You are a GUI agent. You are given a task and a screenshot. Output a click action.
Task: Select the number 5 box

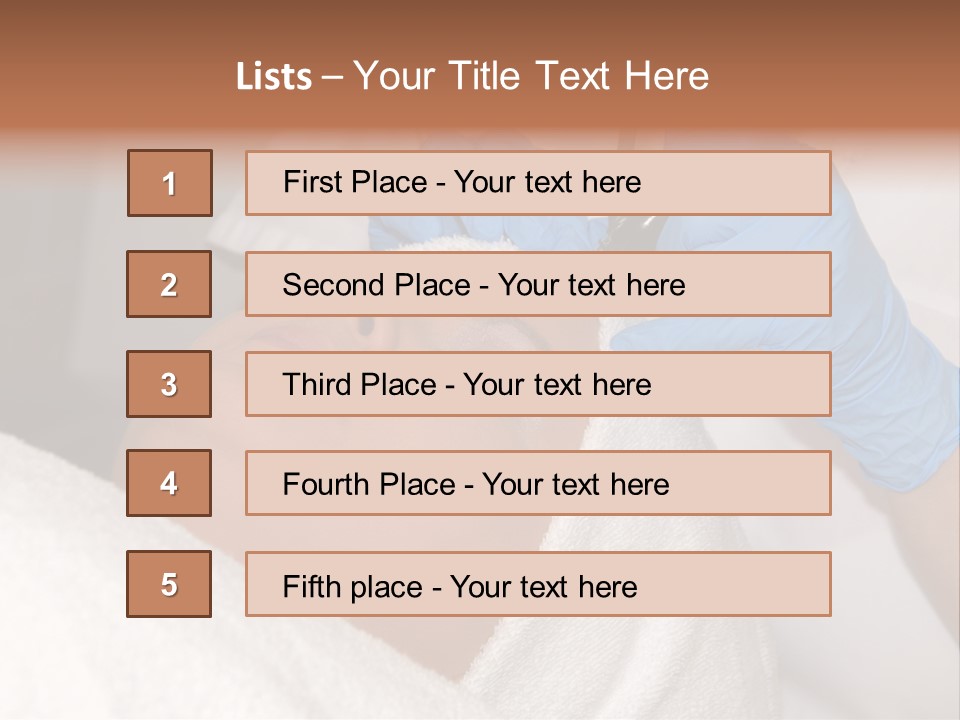pyautogui.click(x=169, y=584)
